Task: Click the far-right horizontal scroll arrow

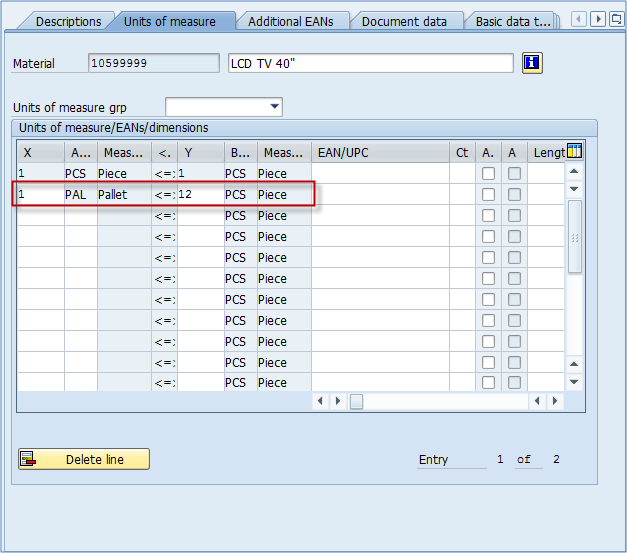Action: [554, 401]
